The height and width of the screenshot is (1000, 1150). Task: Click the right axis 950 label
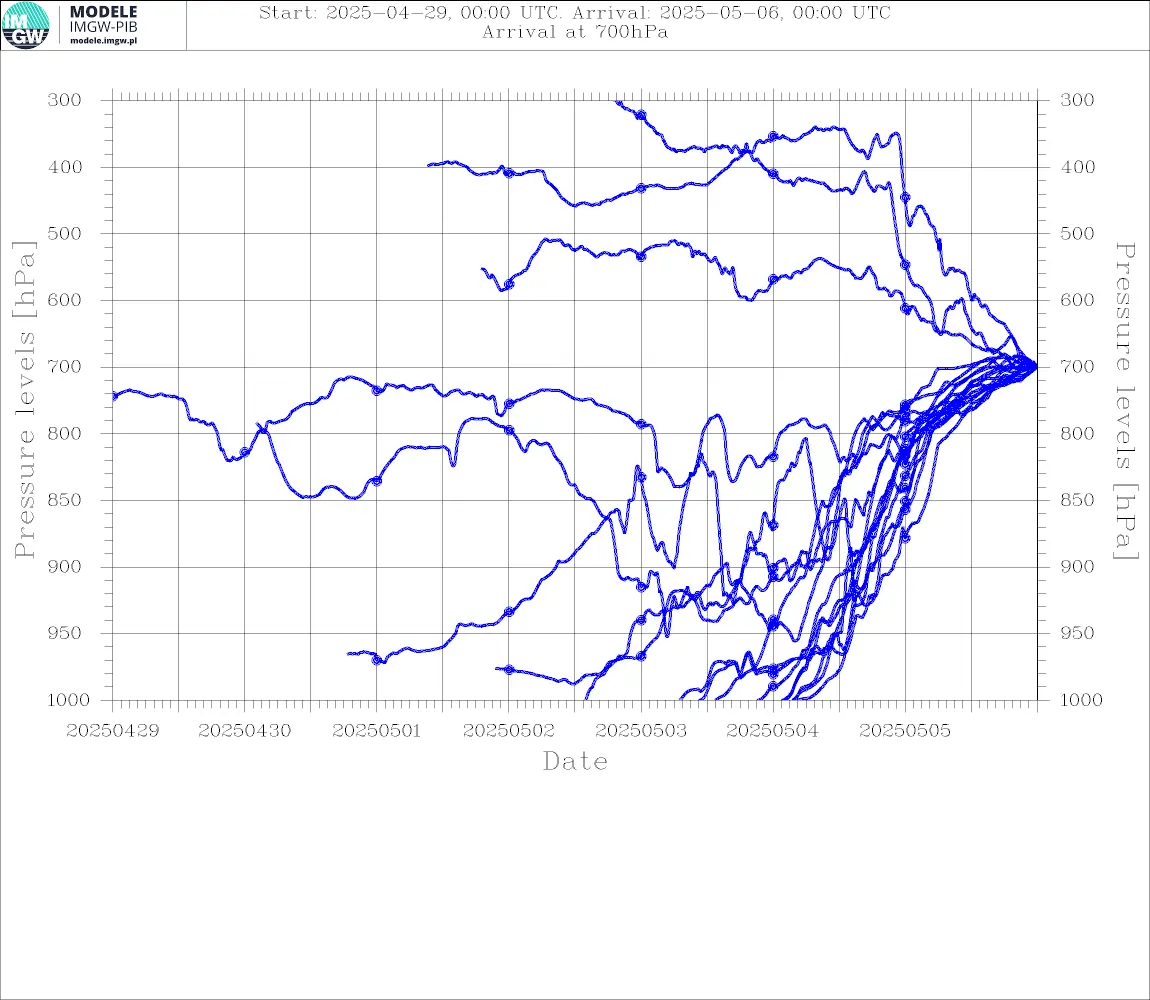tap(1077, 633)
